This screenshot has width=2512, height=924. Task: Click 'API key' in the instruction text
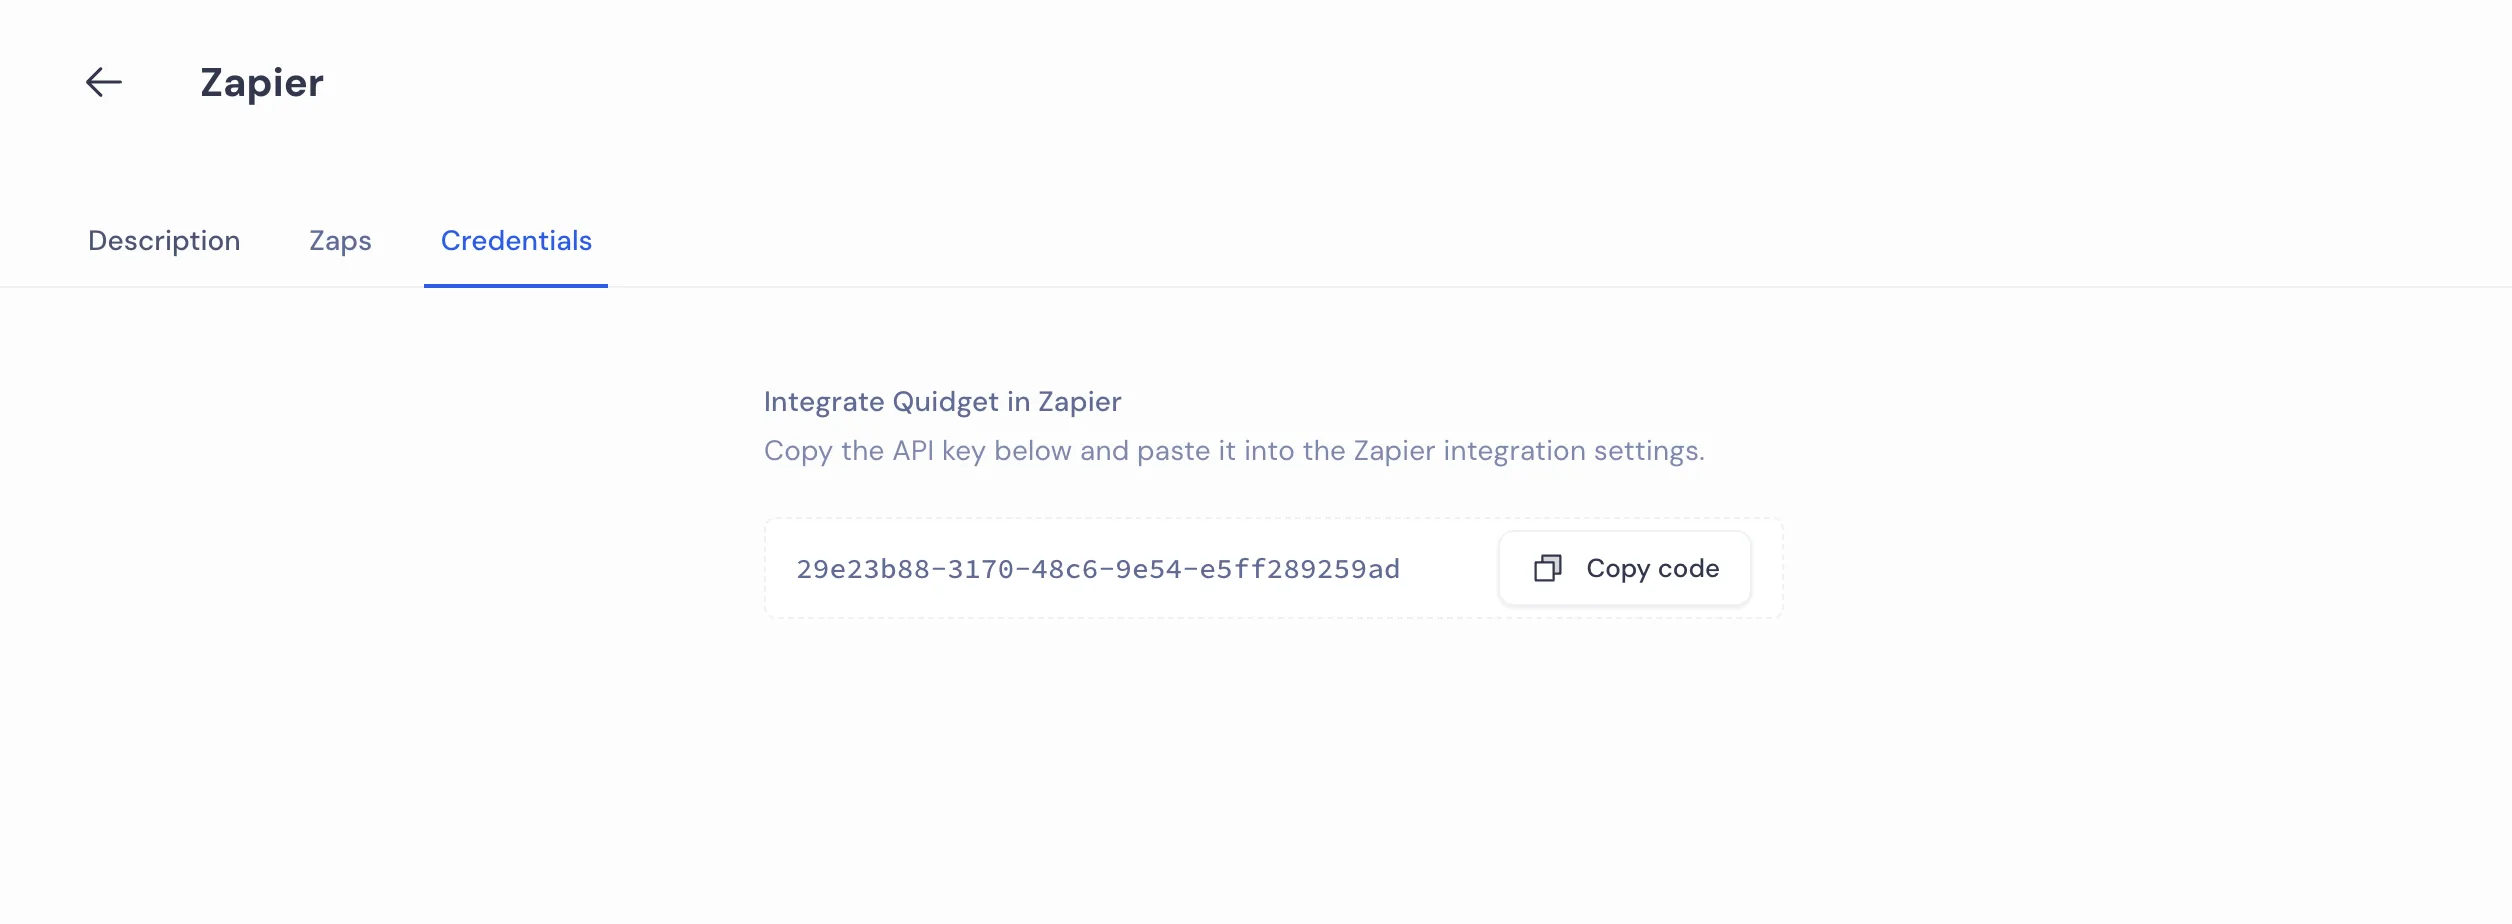pos(939,451)
